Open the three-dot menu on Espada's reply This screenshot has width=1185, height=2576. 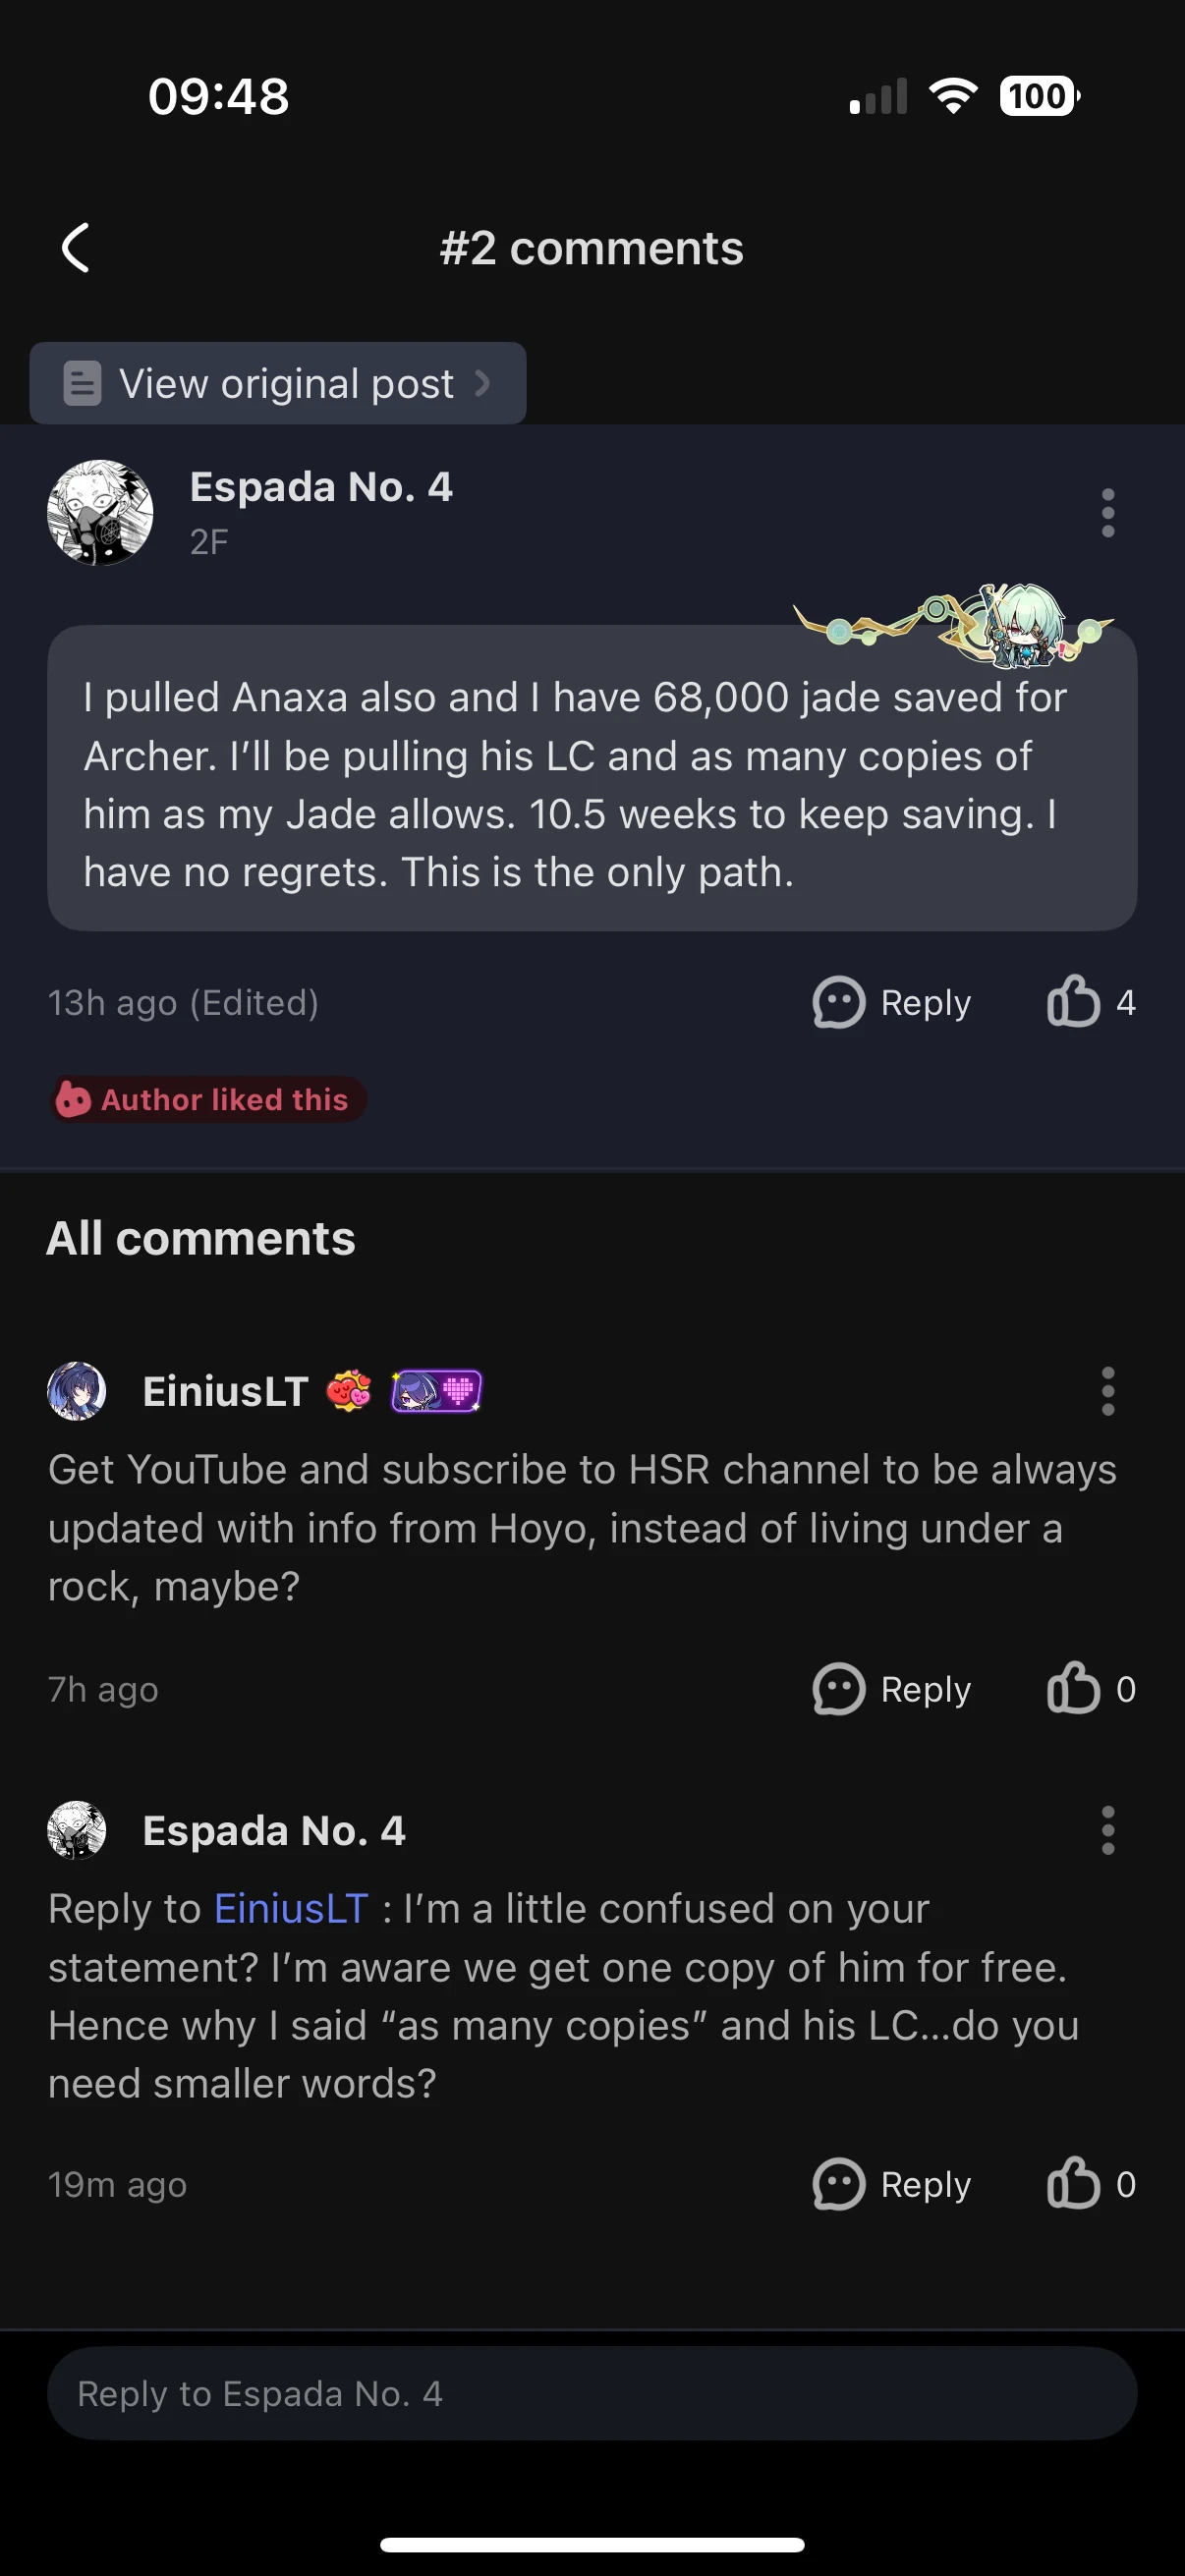[1107, 1831]
